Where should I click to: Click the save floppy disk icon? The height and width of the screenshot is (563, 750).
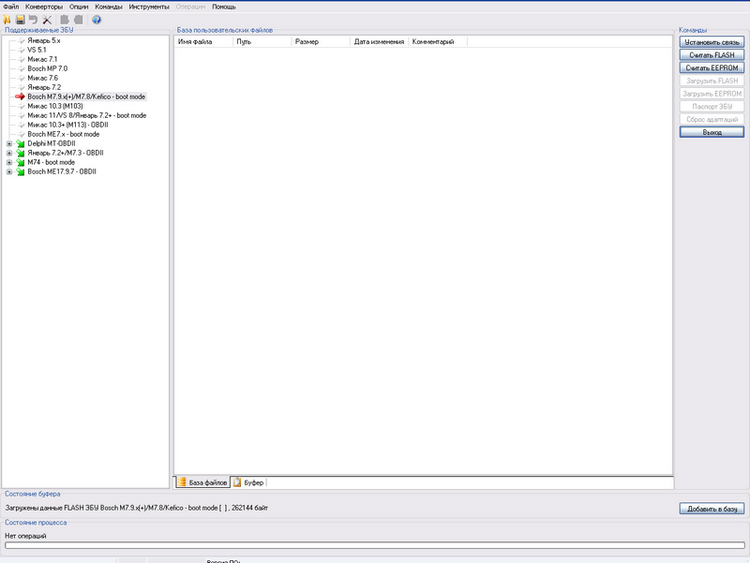pyautogui.click(x=20, y=20)
